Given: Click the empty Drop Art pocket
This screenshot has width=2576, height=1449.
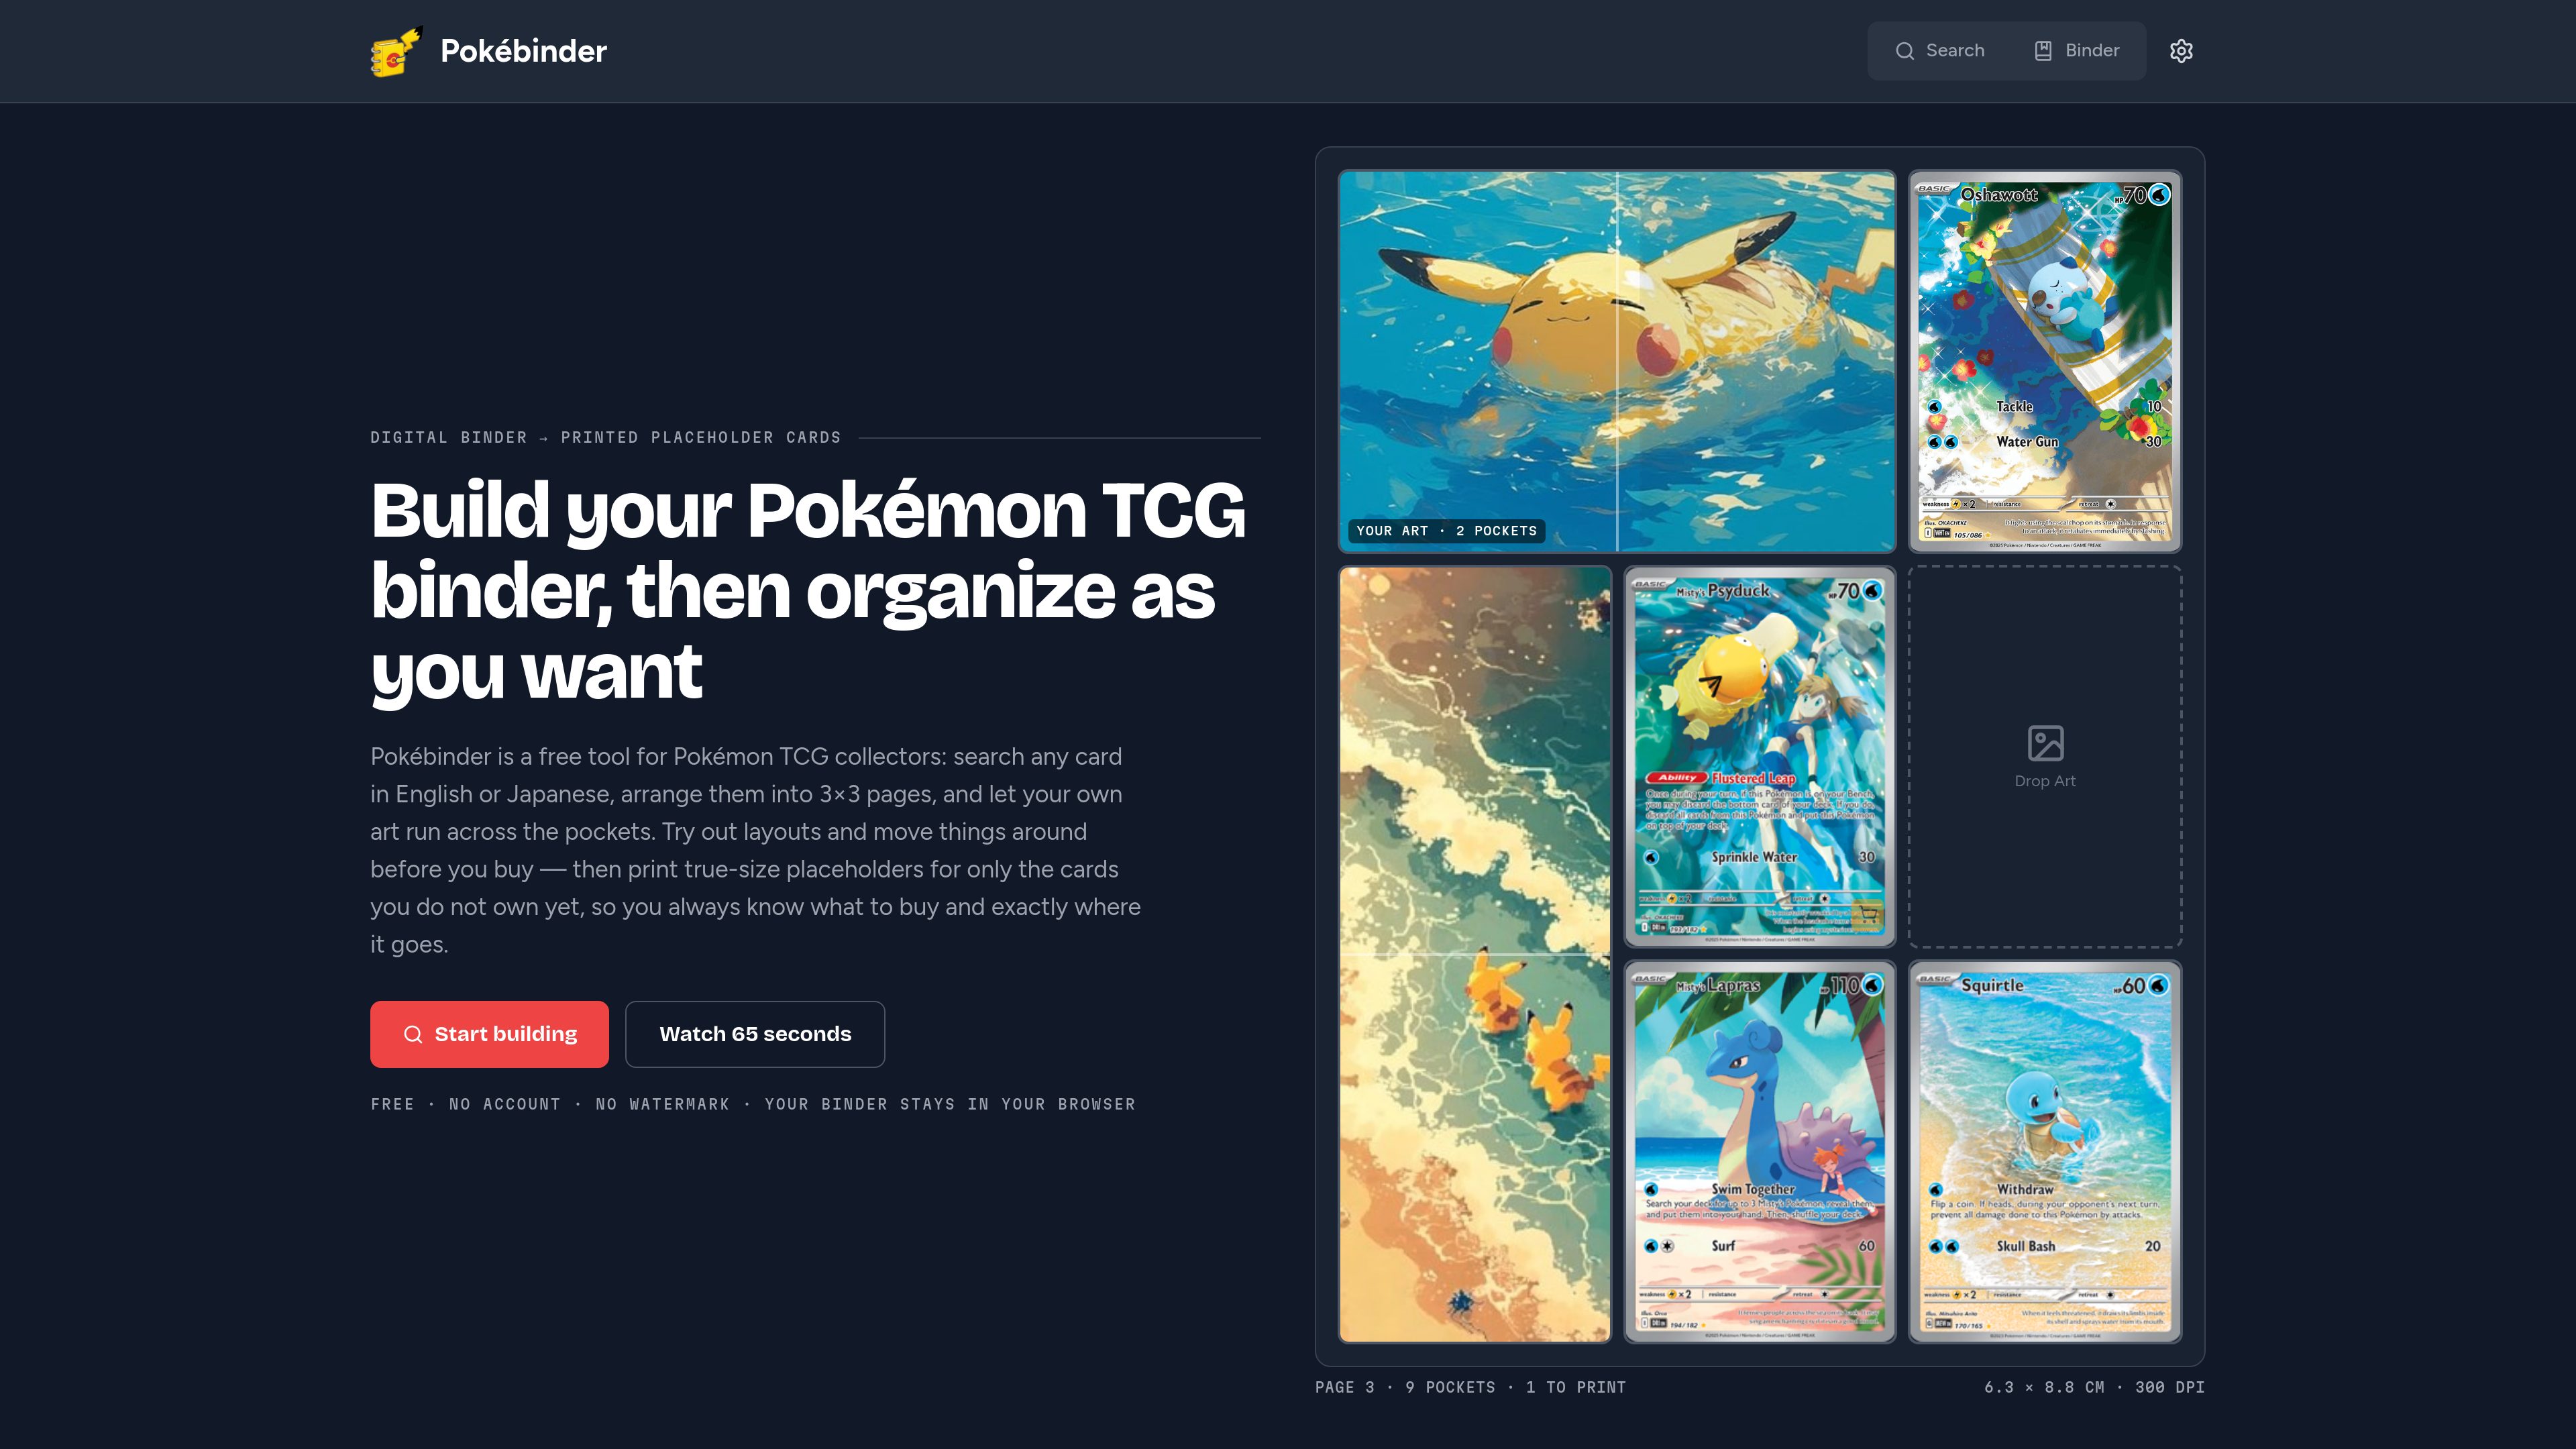Looking at the screenshot, I should (x=2045, y=756).
